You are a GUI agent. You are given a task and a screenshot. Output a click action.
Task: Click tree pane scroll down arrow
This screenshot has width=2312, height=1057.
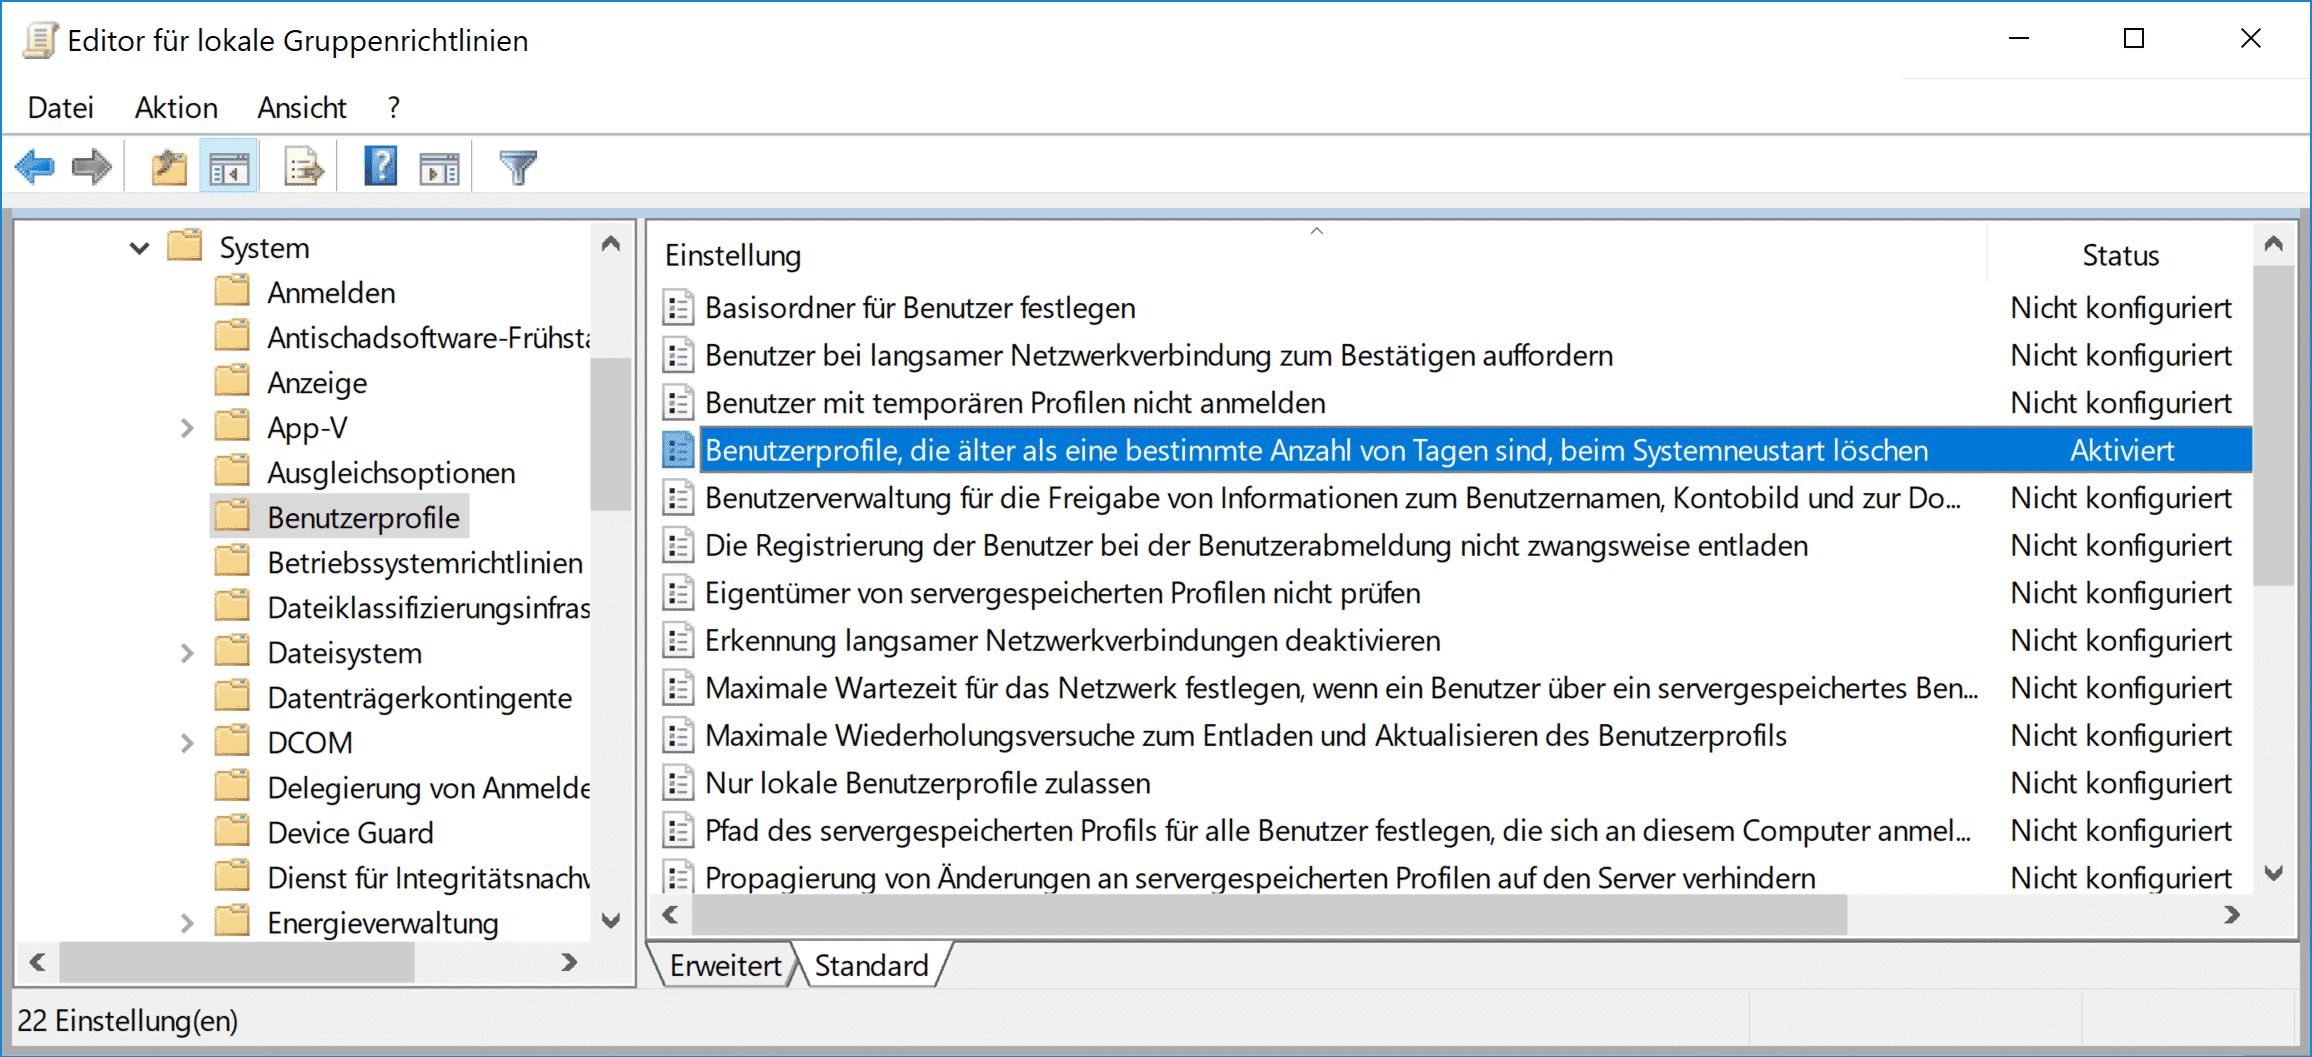[611, 919]
